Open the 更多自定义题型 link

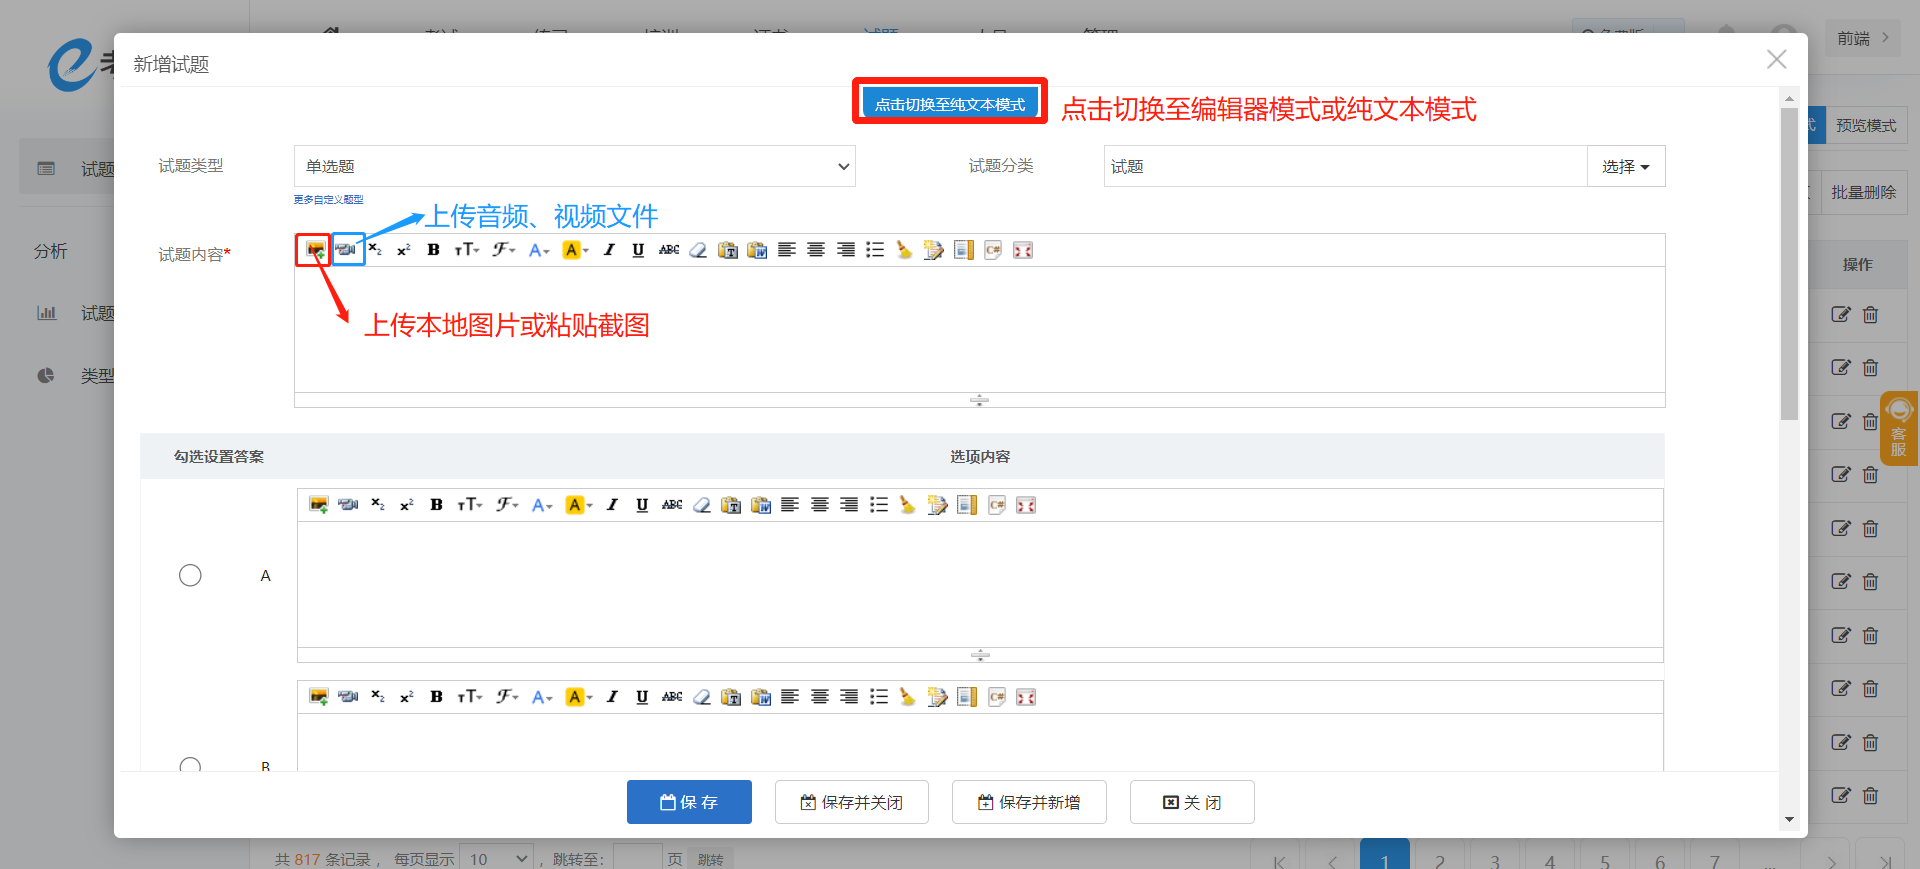point(328,200)
